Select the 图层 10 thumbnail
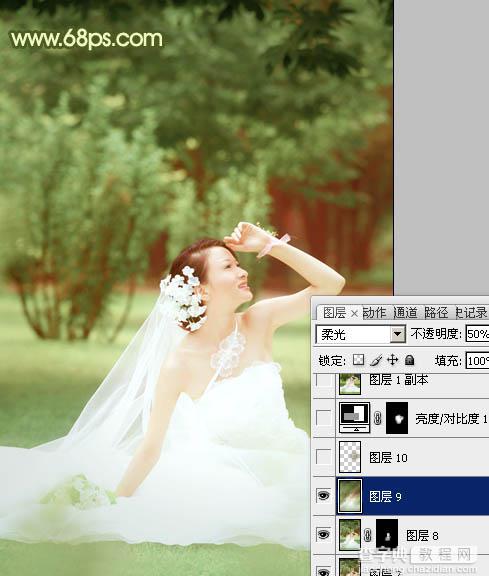Viewport: 489px width, 576px height. [350, 457]
